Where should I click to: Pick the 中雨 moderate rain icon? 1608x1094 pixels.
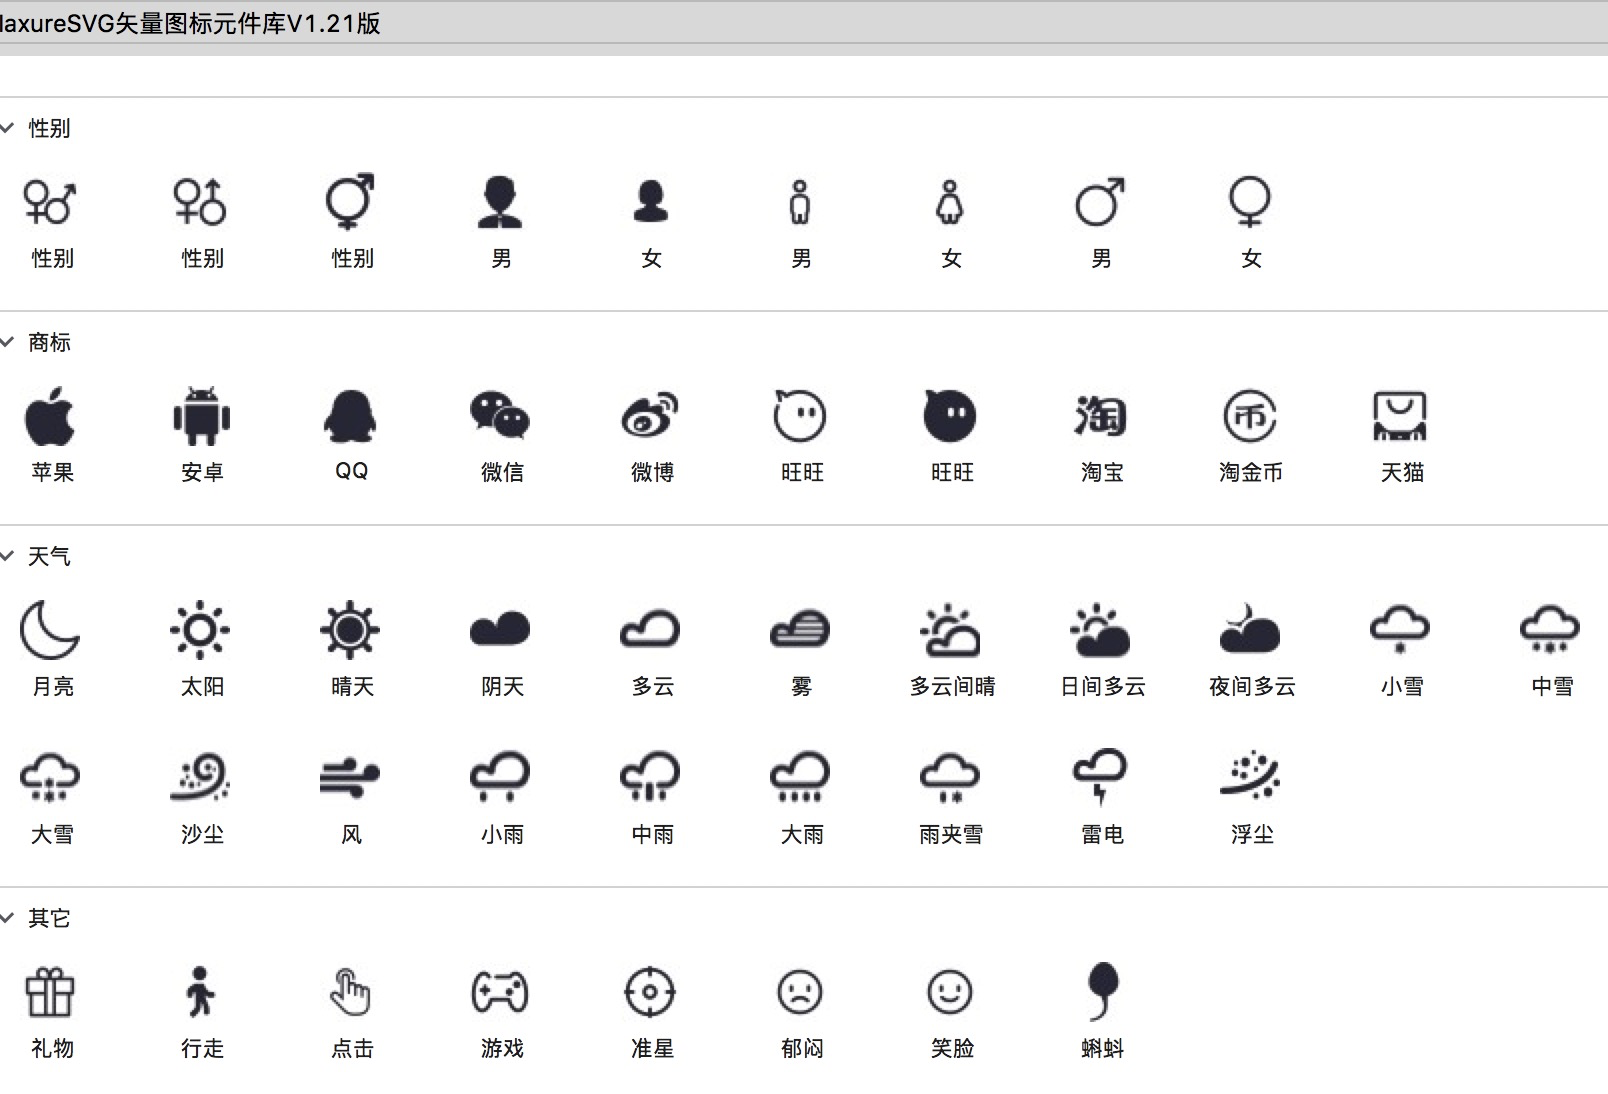pyautogui.click(x=650, y=778)
